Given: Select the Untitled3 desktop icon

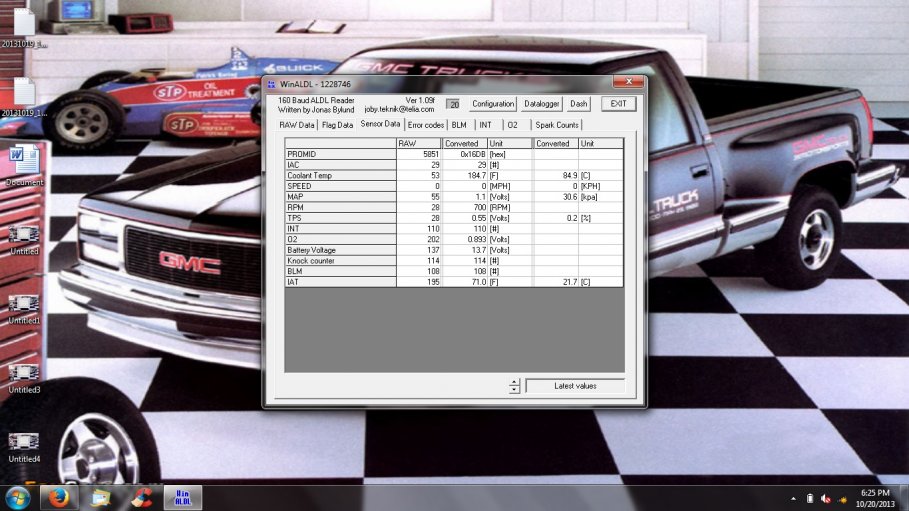Looking at the screenshot, I should click(24, 378).
